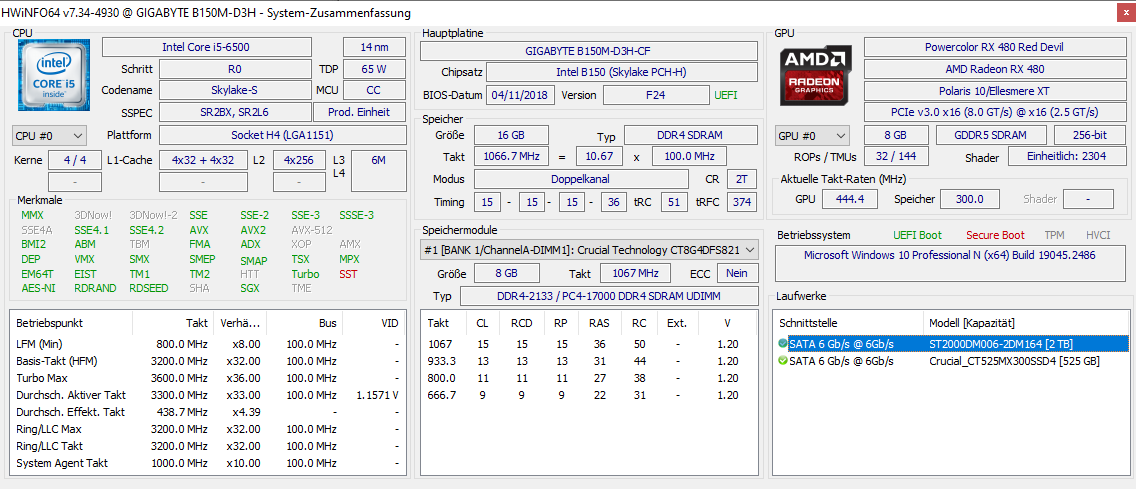The width and height of the screenshot is (1136, 489).
Task: Click the Bus column header in CPU table
Action: pos(306,322)
